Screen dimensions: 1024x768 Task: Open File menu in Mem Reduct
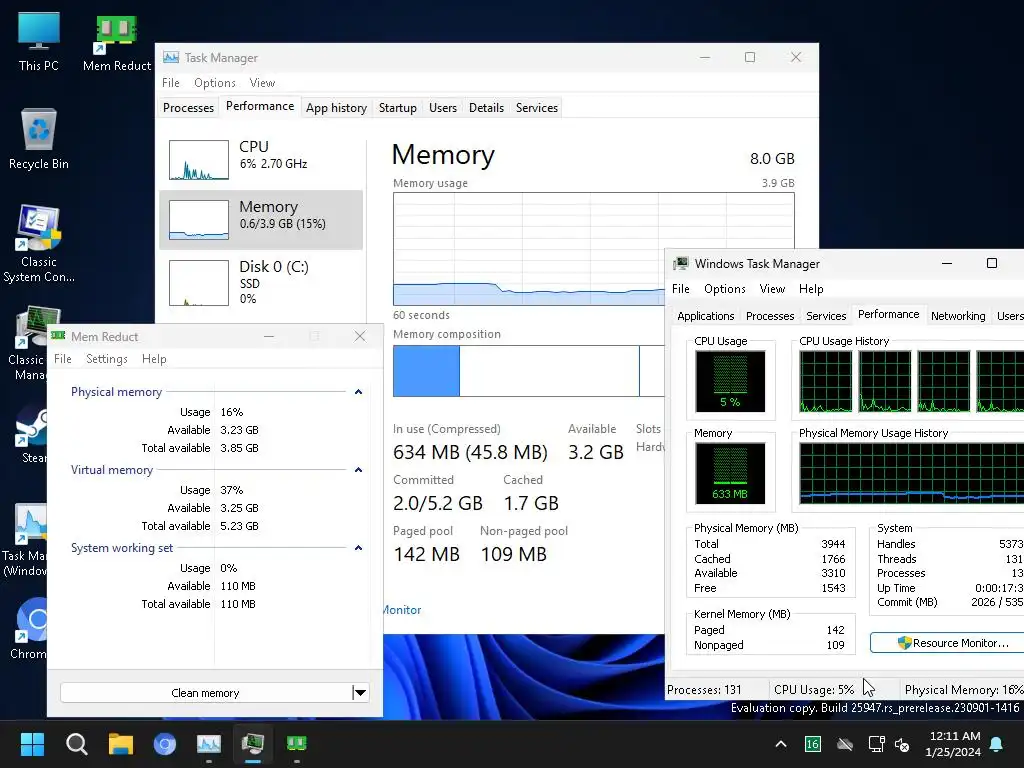pyautogui.click(x=63, y=359)
